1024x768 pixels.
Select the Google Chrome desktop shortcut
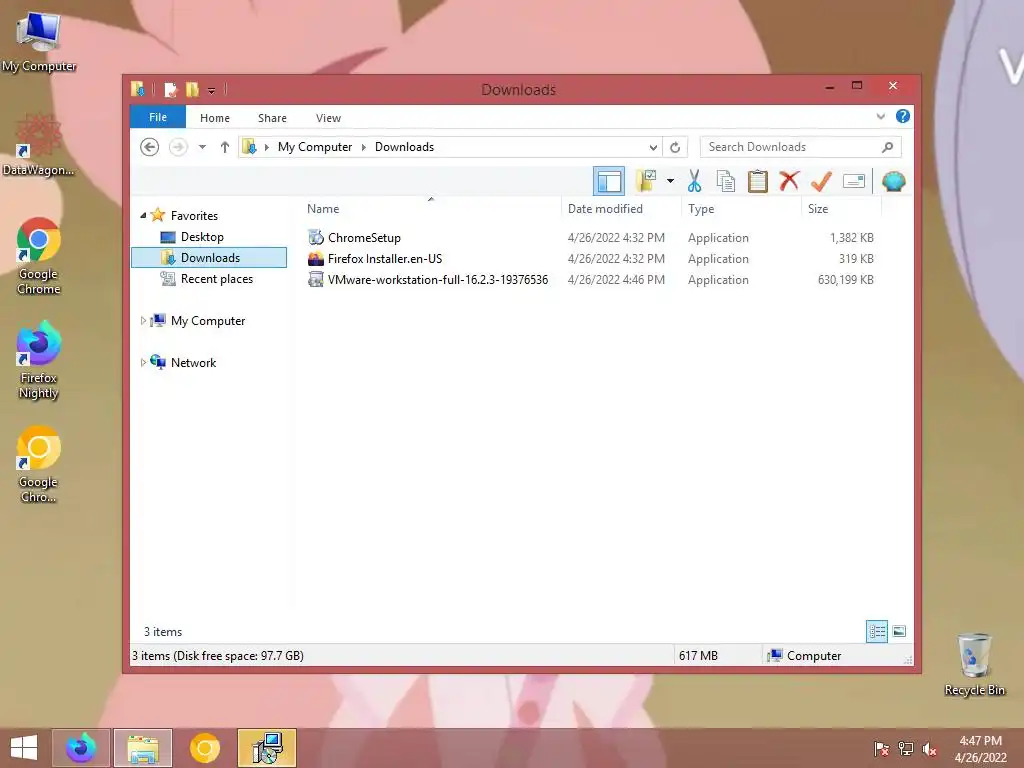(x=39, y=256)
